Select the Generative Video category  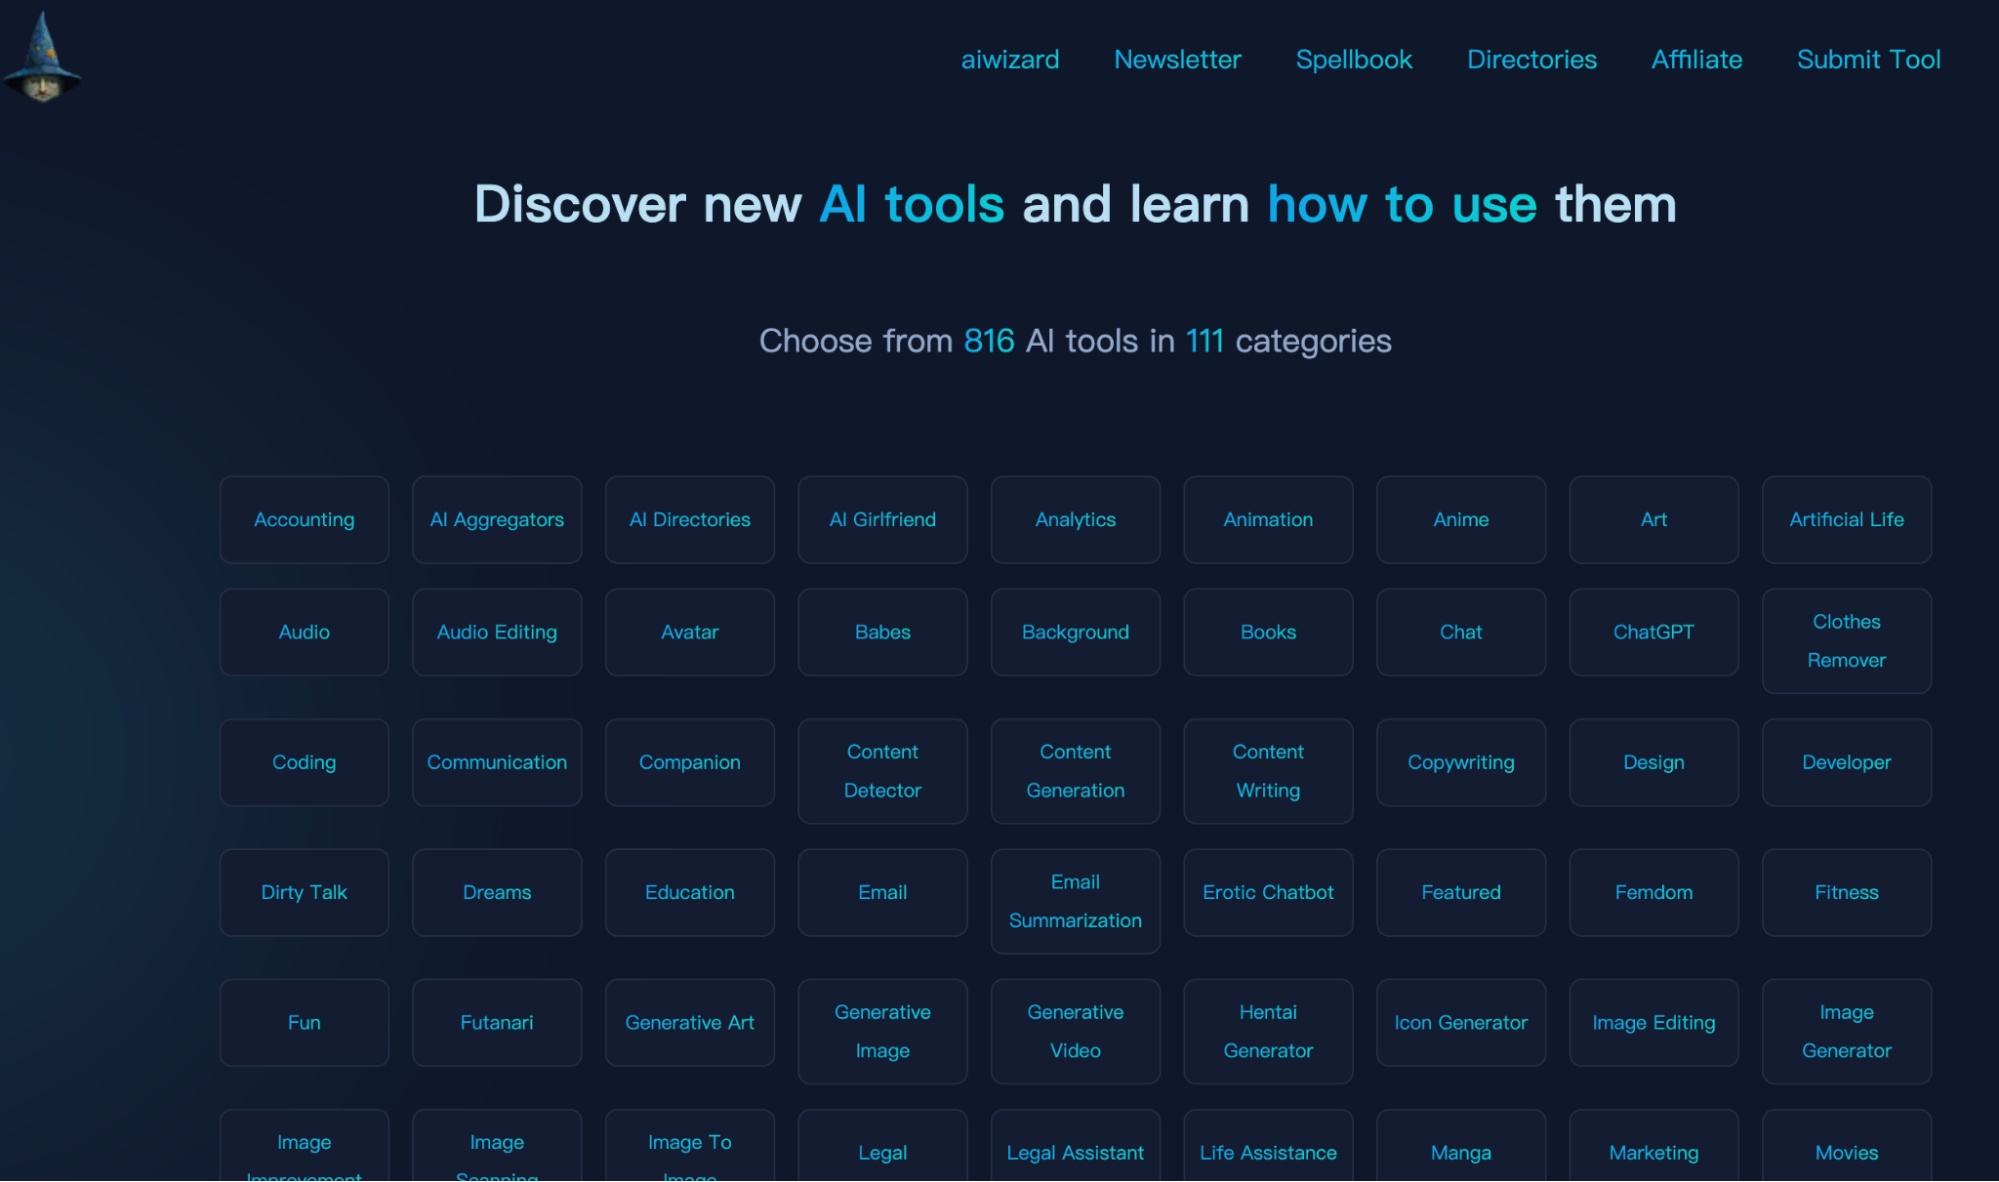(1075, 1030)
